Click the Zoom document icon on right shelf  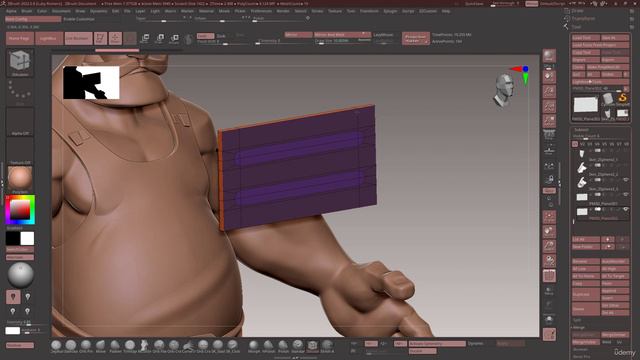549,91
